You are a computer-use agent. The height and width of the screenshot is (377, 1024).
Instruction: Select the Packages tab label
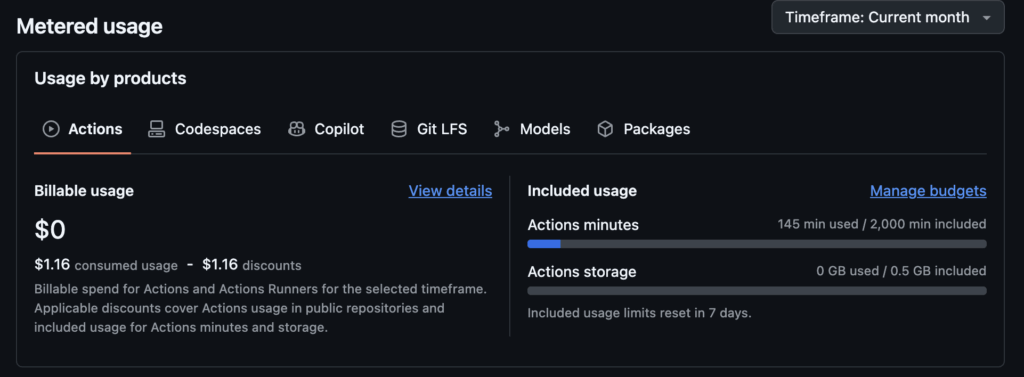[x=656, y=129]
